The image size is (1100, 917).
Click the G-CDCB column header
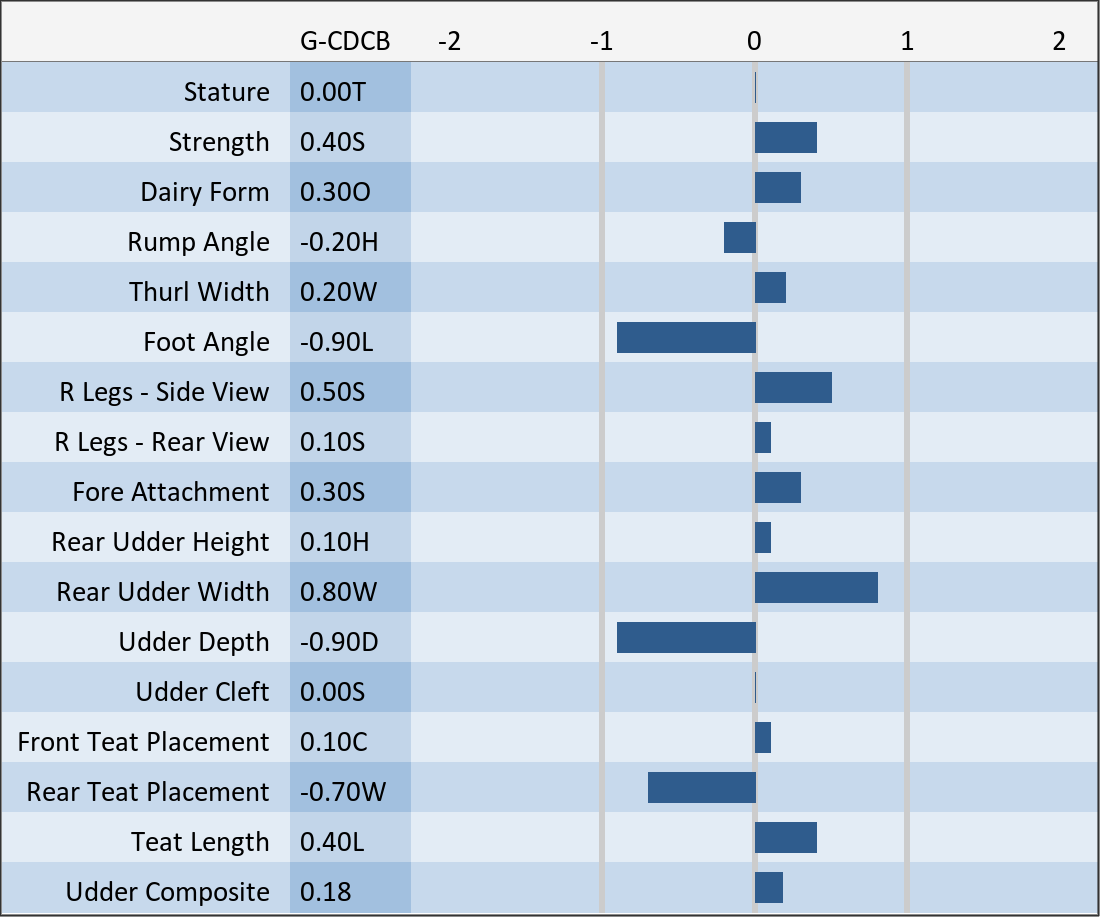tap(345, 41)
